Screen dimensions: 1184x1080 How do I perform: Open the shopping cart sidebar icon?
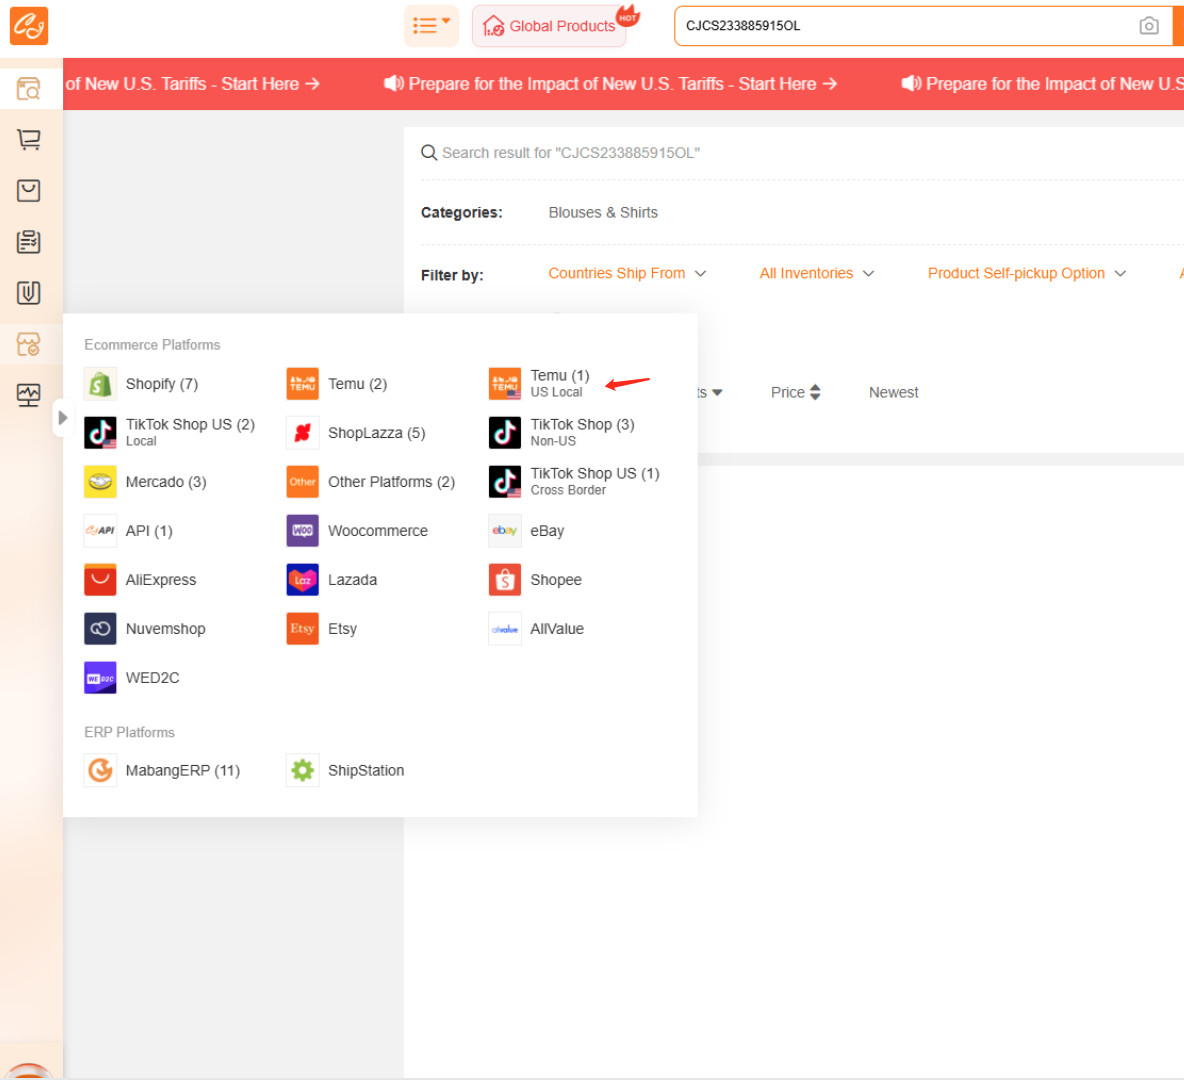29,140
